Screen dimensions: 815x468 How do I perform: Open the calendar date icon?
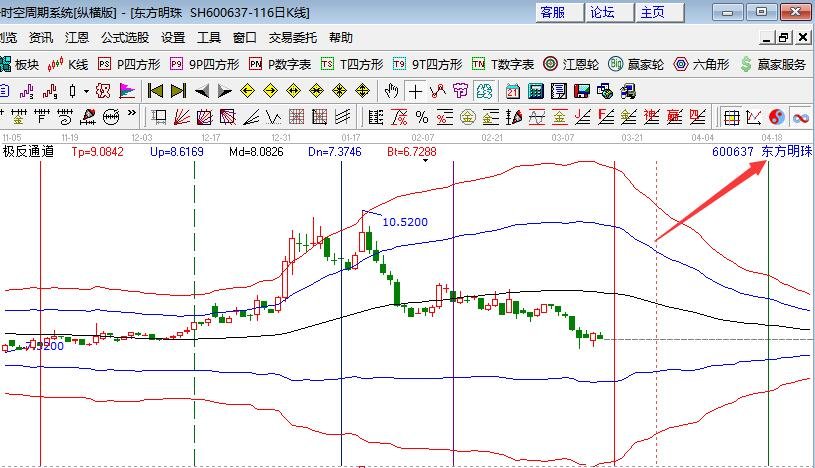point(512,92)
